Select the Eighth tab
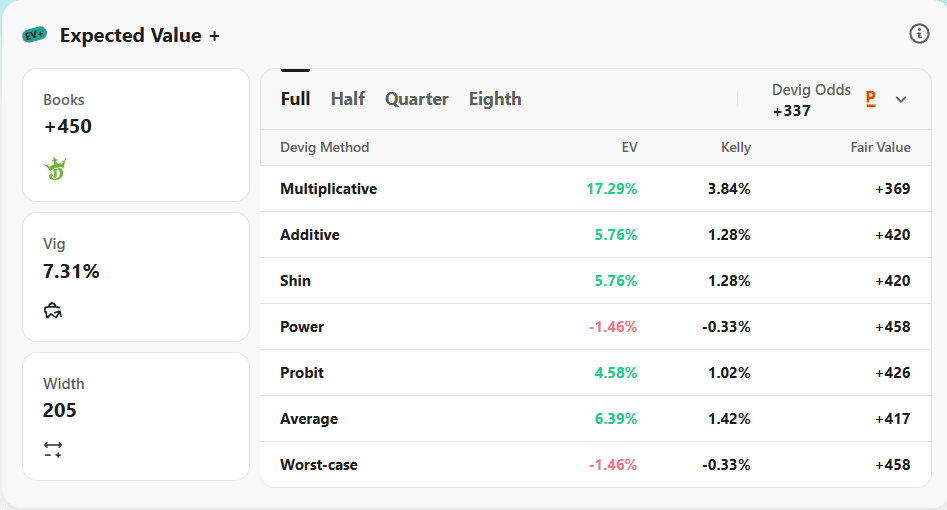 [495, 99]
